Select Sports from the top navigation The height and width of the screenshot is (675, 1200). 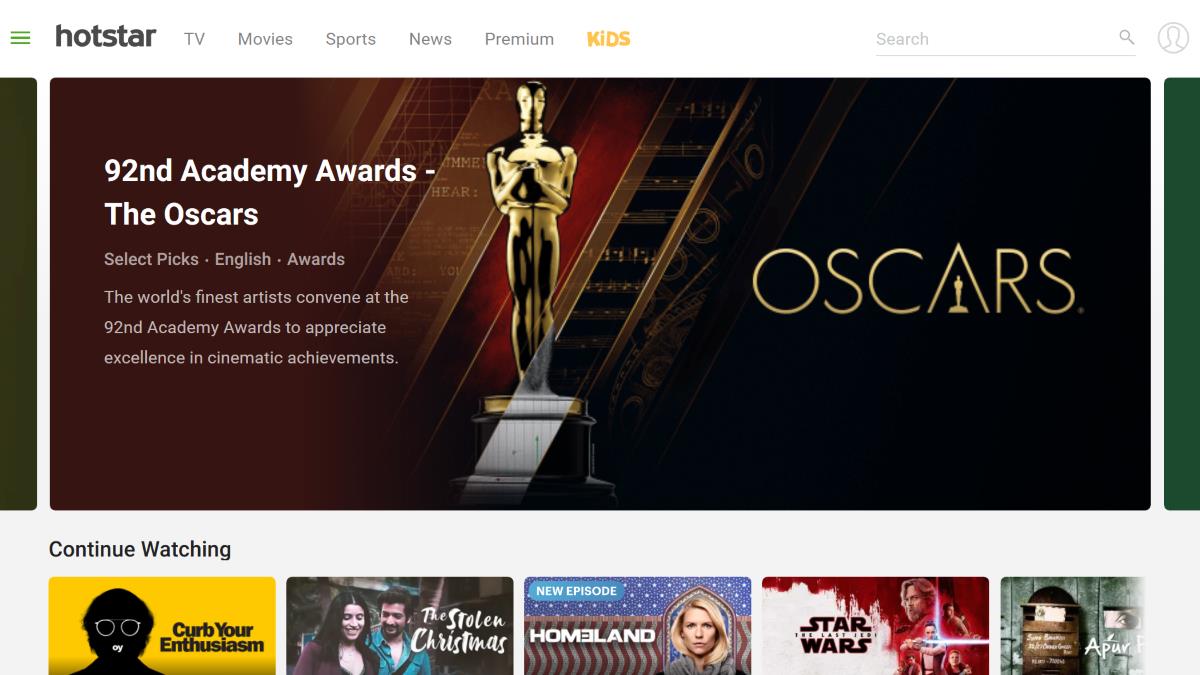[350, 39]
